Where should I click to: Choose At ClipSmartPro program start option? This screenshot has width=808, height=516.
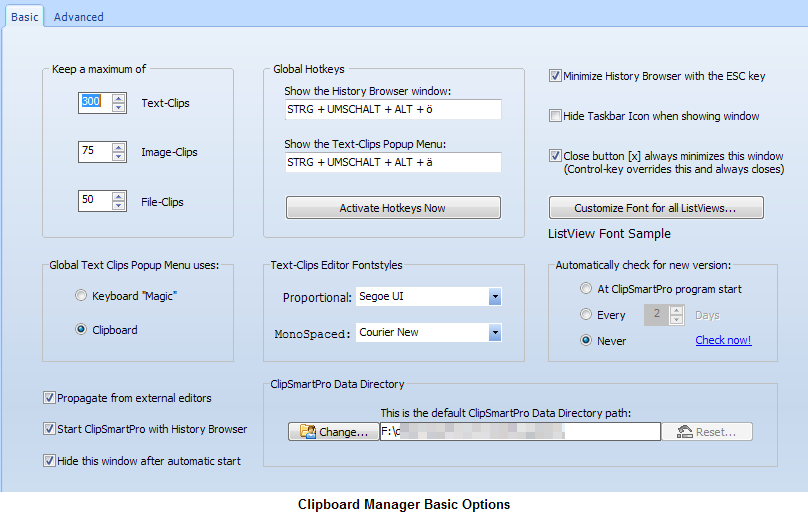586,289
